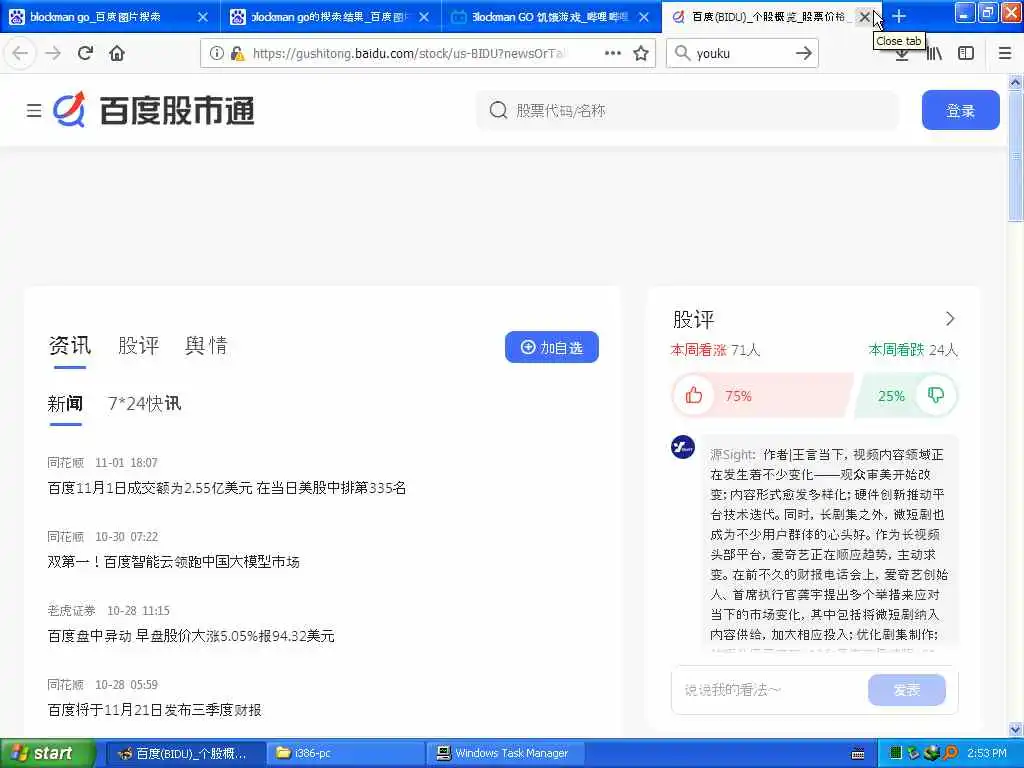This screenshot has height=768, width=1024.
Task: Switch to i386-pc folder in taskbar
Action: coord(346,753)
